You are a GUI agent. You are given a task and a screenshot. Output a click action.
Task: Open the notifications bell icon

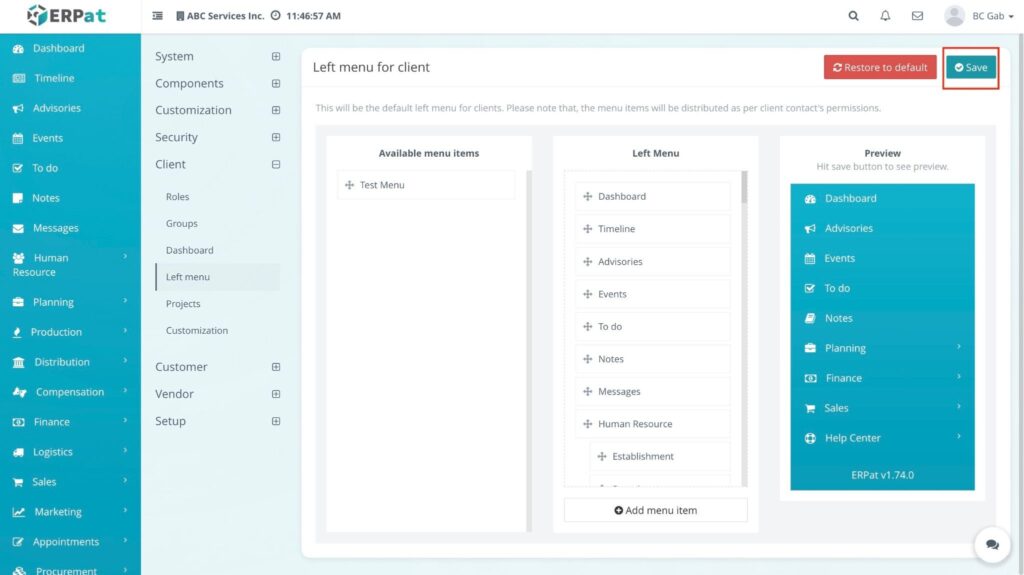885,16
